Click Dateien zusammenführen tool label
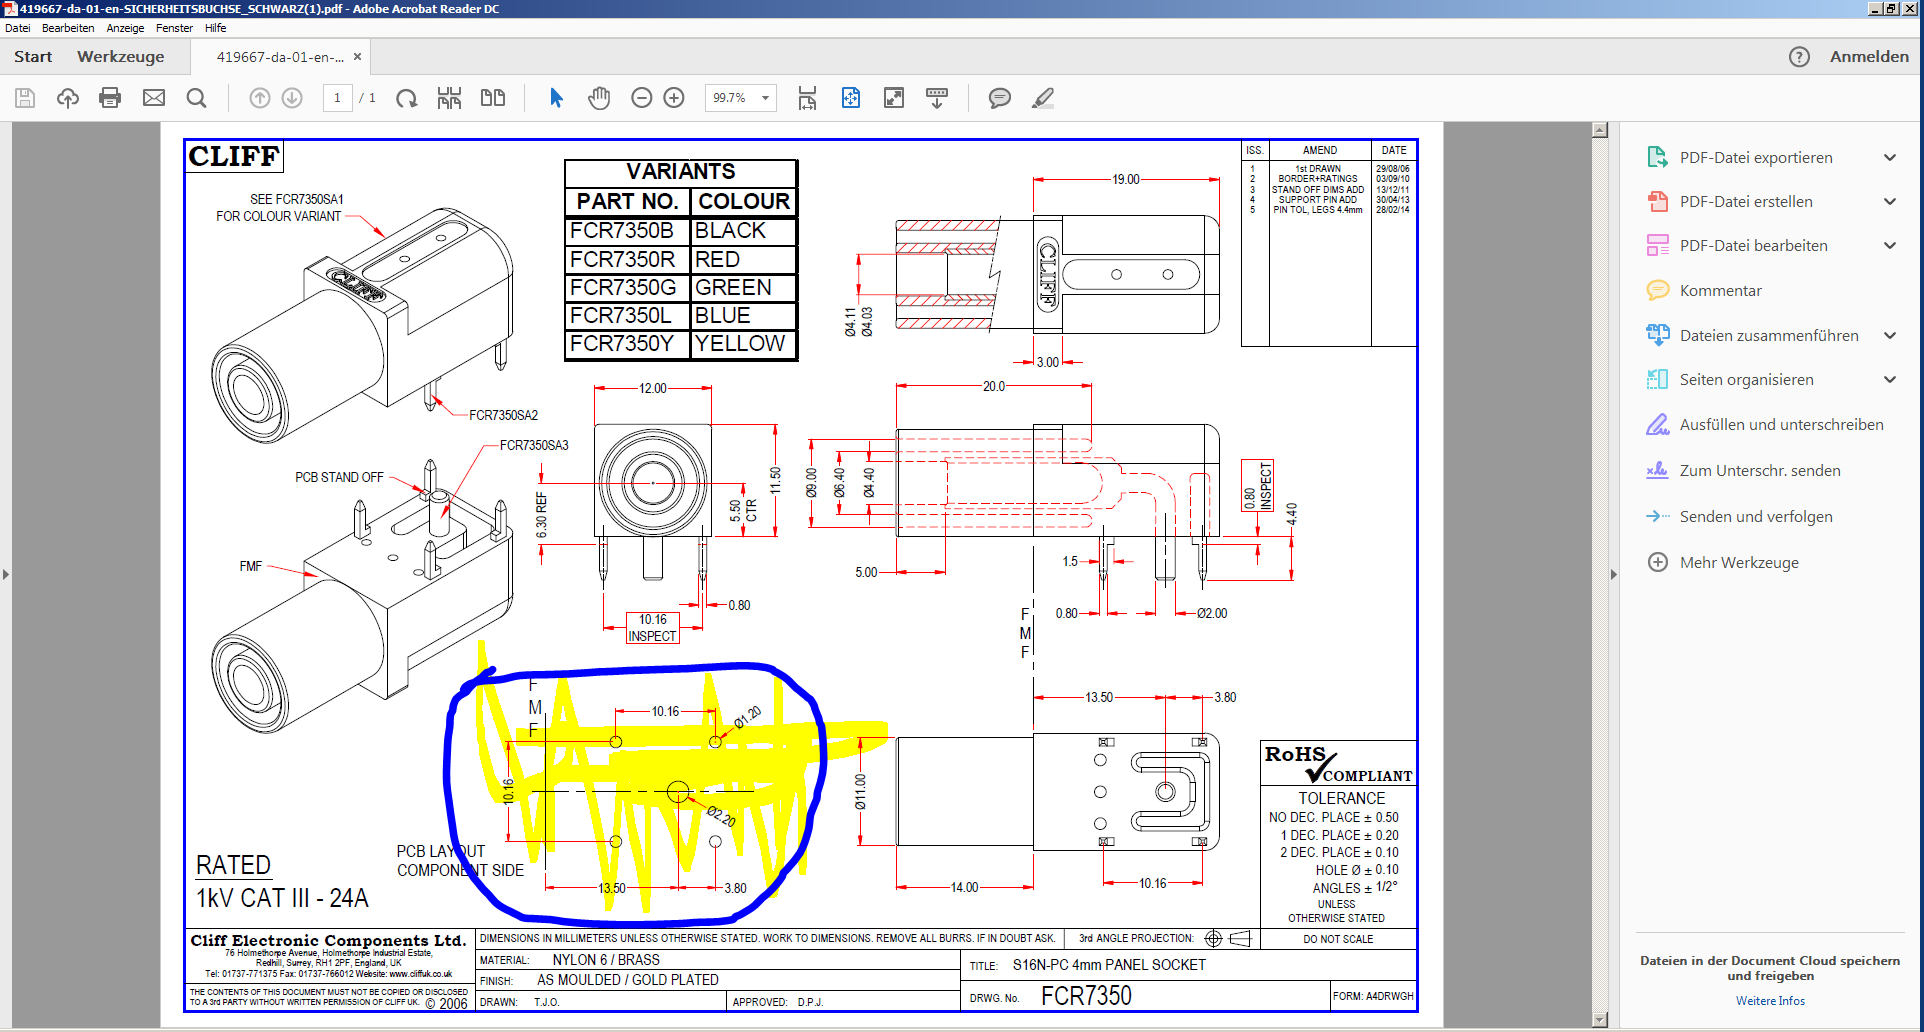 (1769, 336)
